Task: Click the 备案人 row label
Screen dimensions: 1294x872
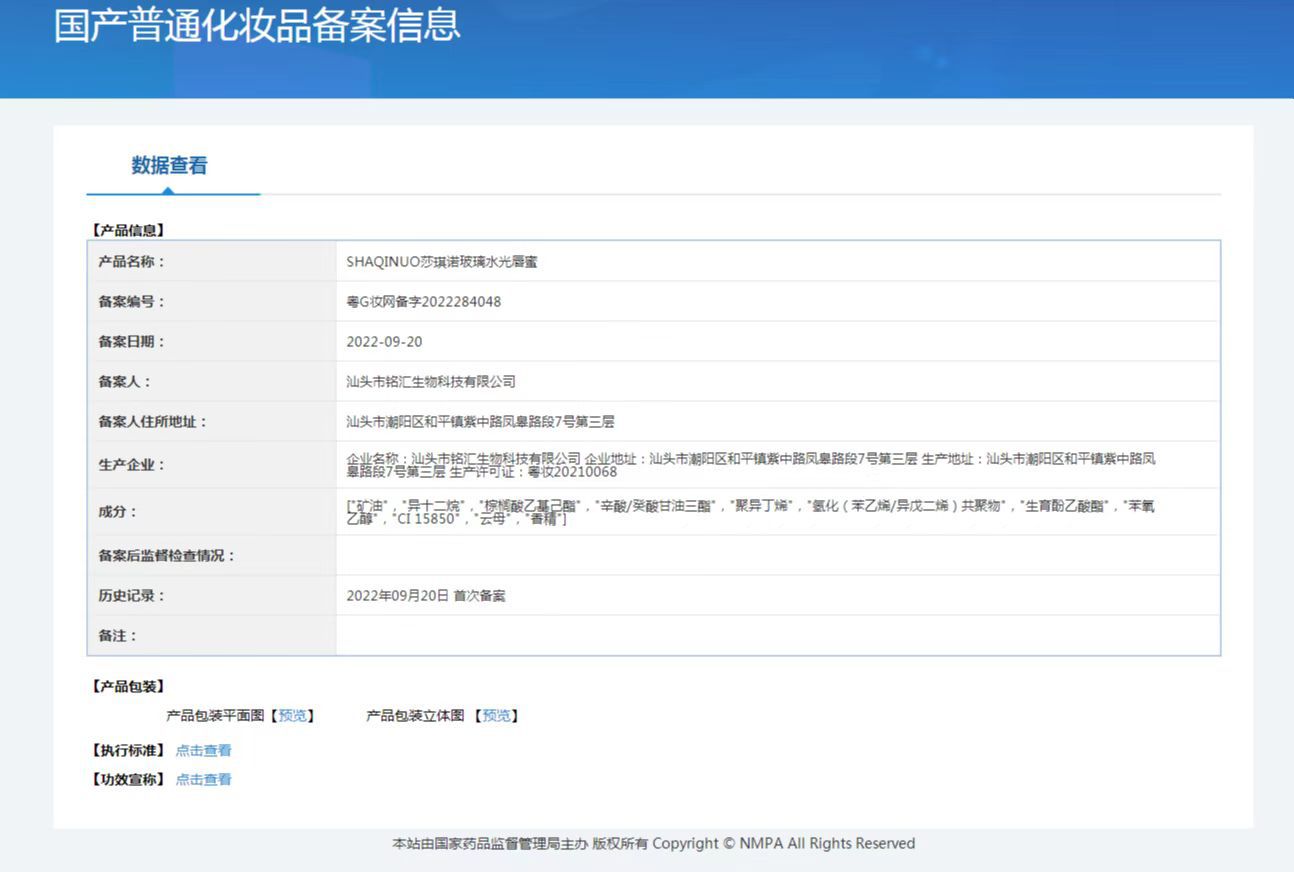Action: point(125,382)
